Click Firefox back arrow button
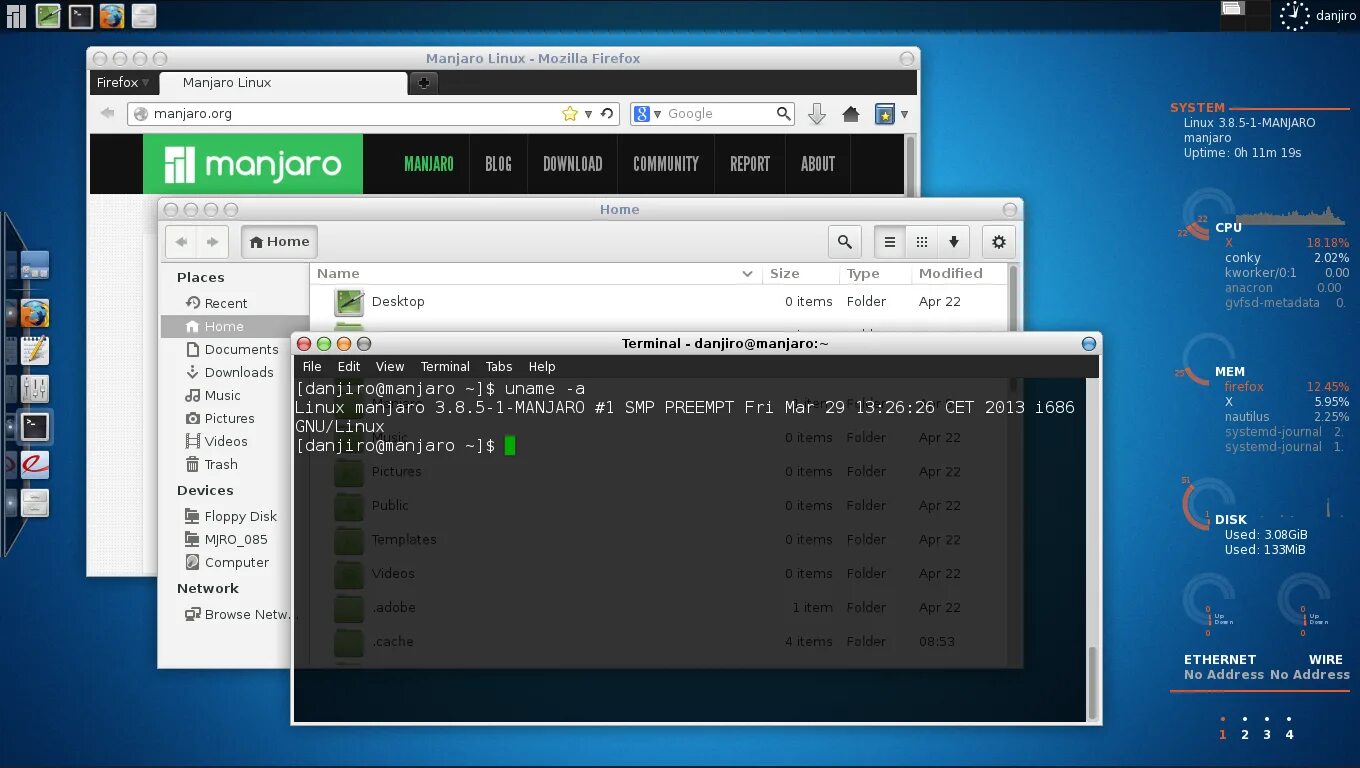The image size is (1360, 768). pos(108,113)
